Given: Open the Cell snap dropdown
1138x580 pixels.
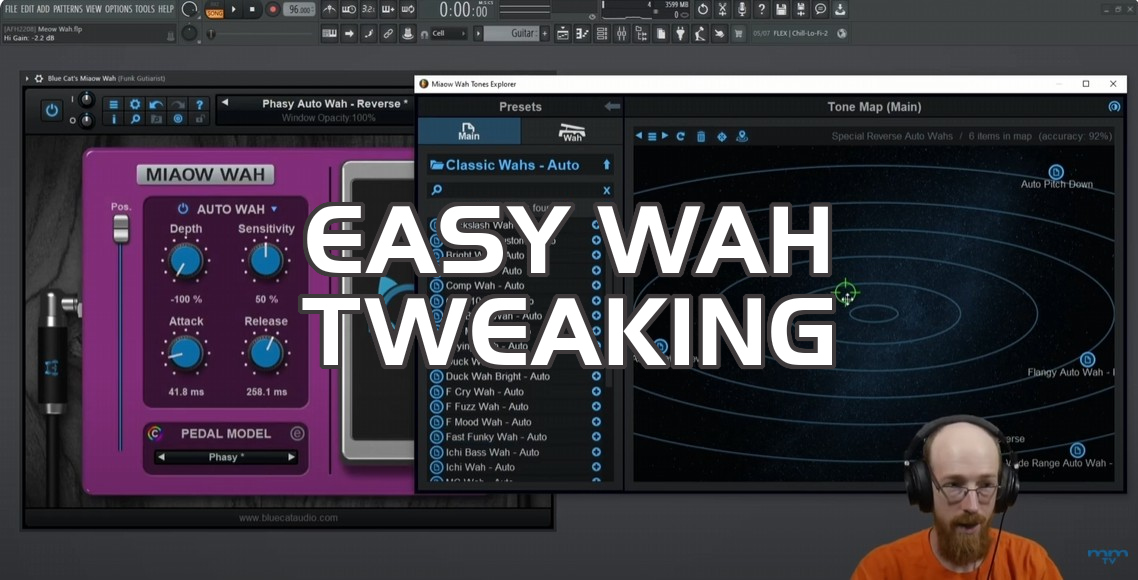Looking at the screenshot, I should point(449,33).
